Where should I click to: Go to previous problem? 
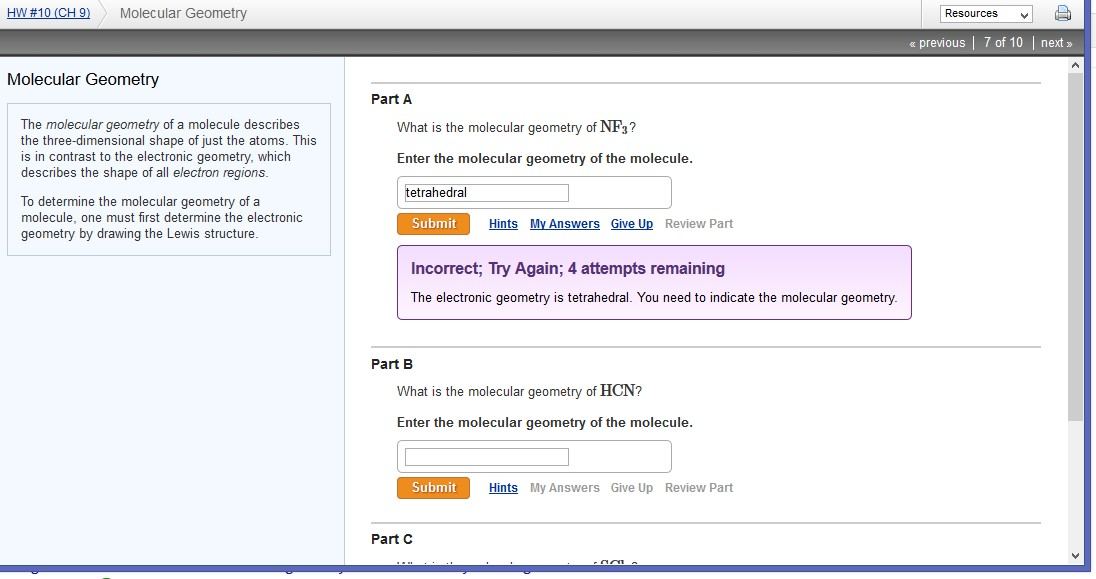[x=937, y=43]
